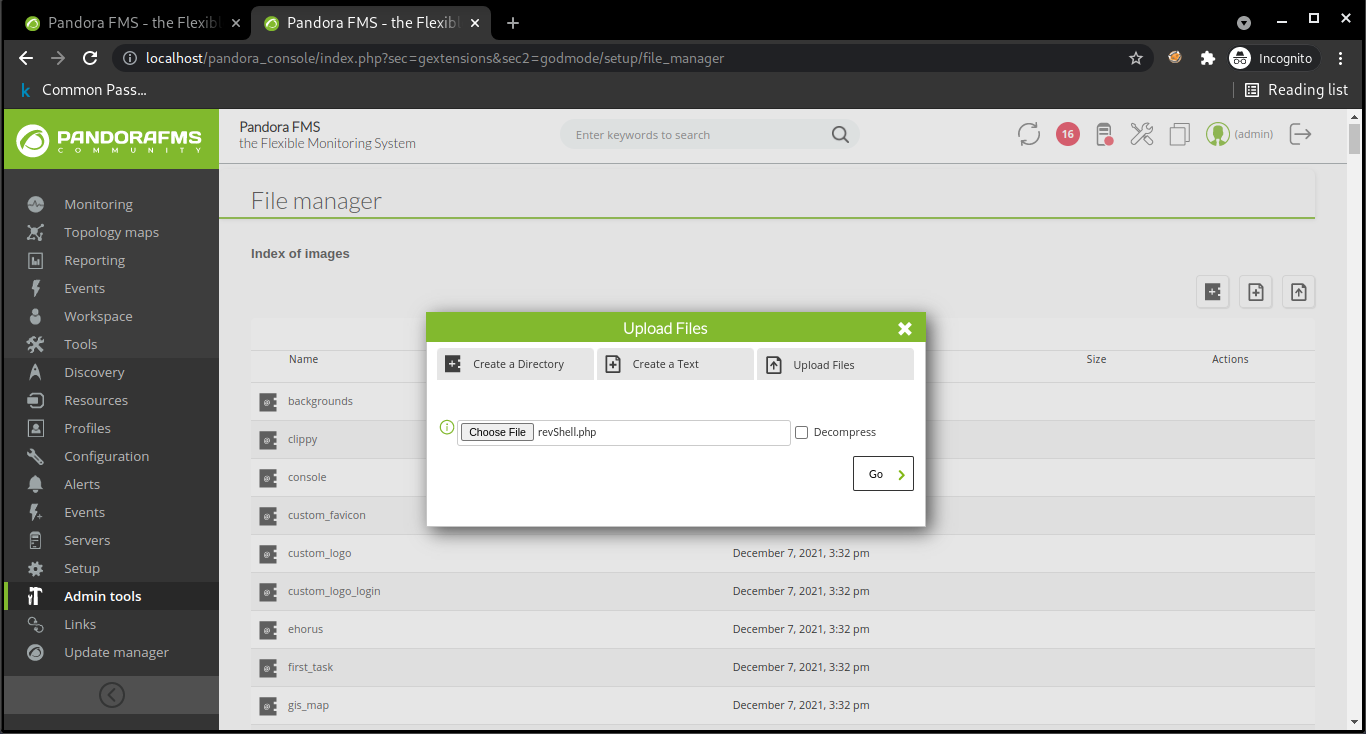Open Chrome's three-dot menu
This screenshot has width=1366, height=734.
1341,58
